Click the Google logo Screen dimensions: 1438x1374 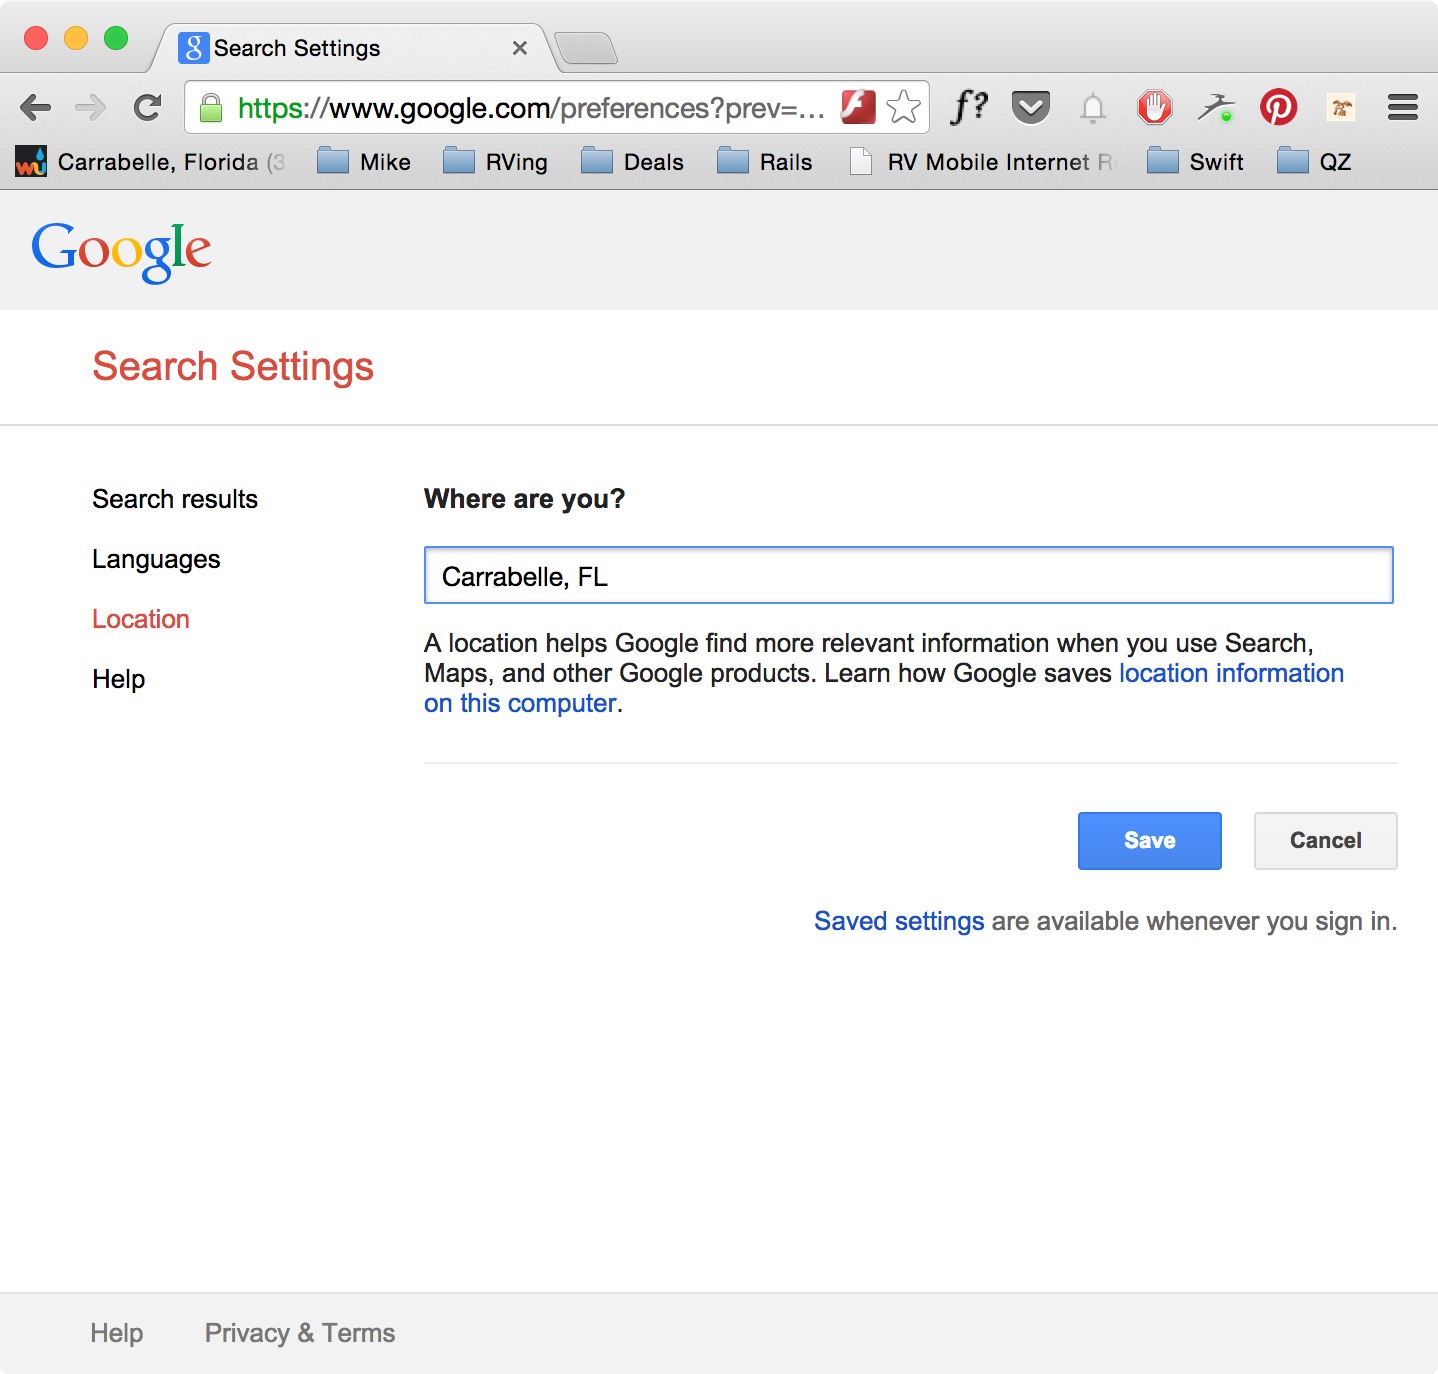pos(121,252)
